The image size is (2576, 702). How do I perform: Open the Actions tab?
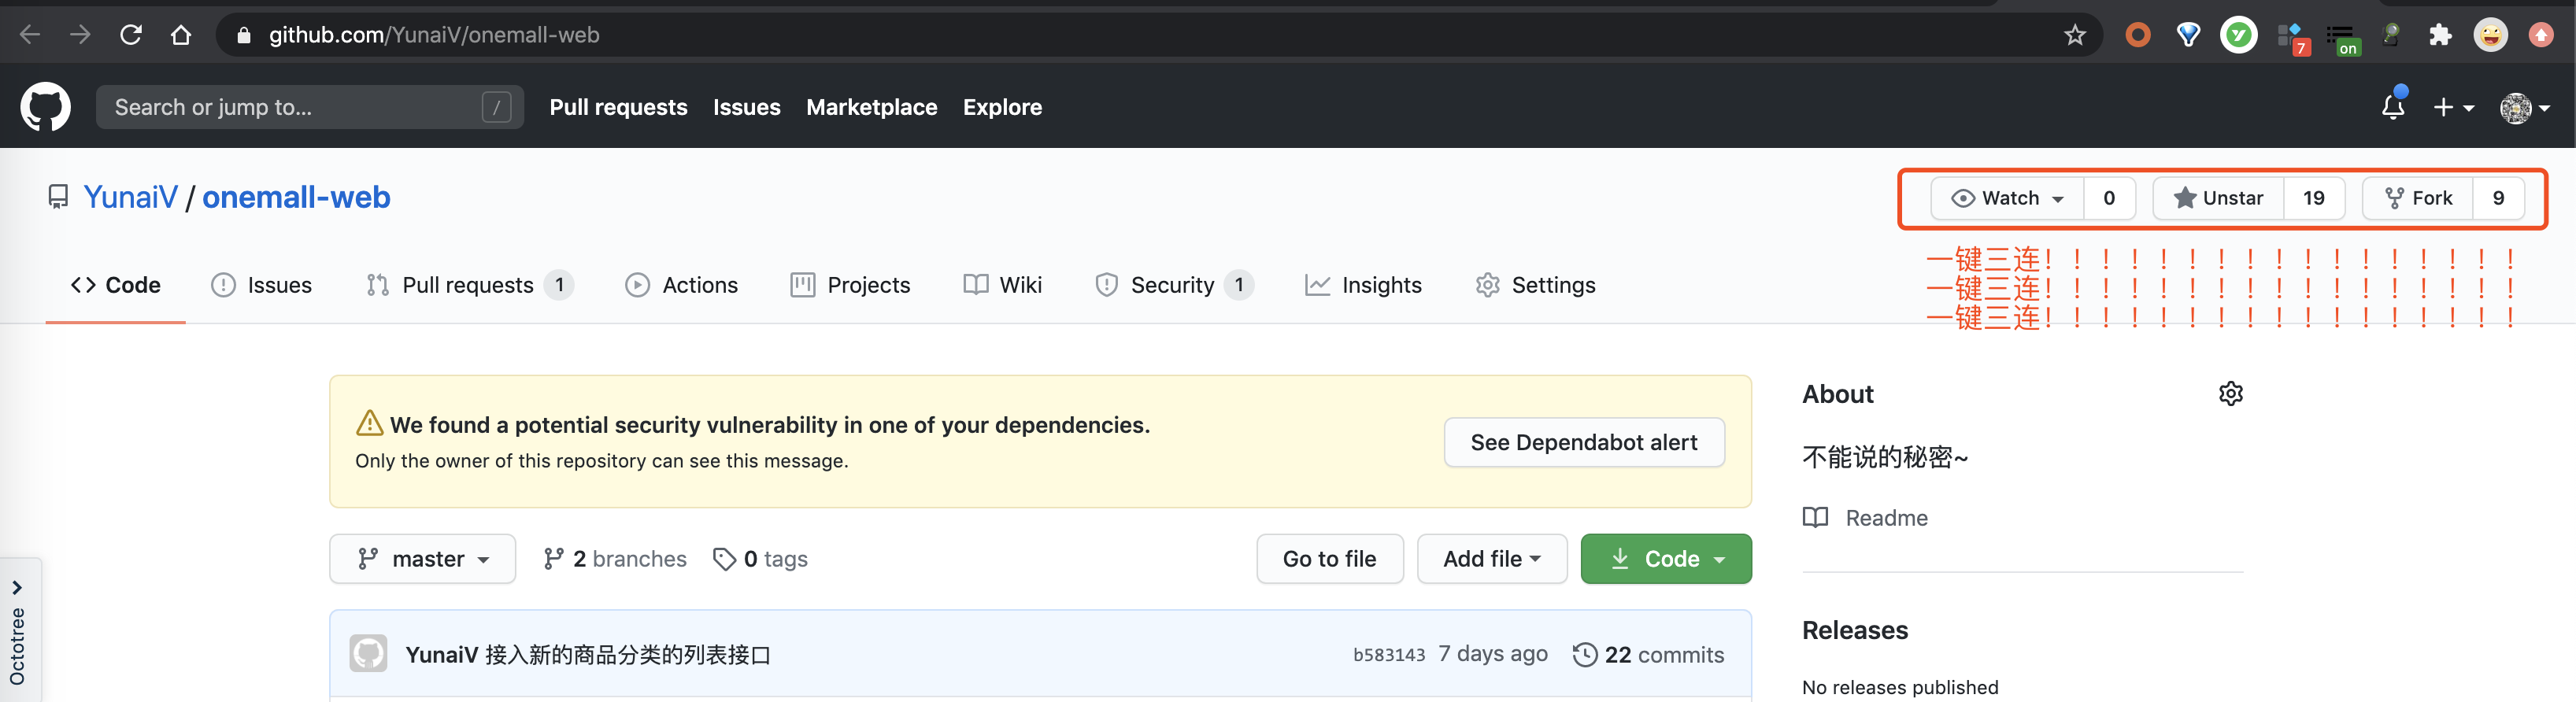(682, 286)
